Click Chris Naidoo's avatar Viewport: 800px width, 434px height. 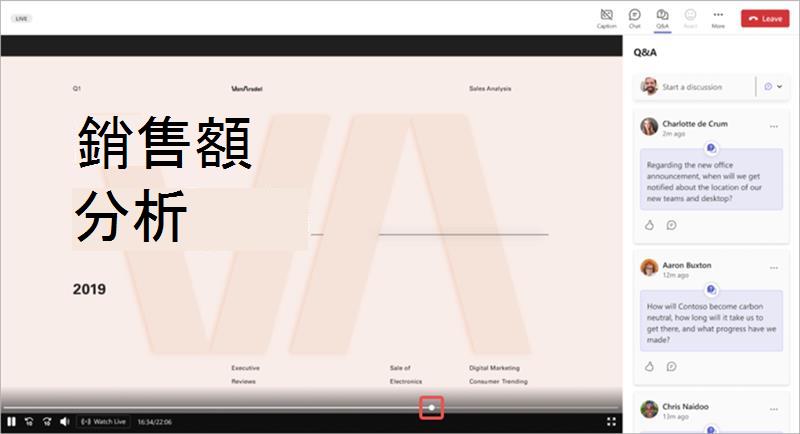point(649,409)
